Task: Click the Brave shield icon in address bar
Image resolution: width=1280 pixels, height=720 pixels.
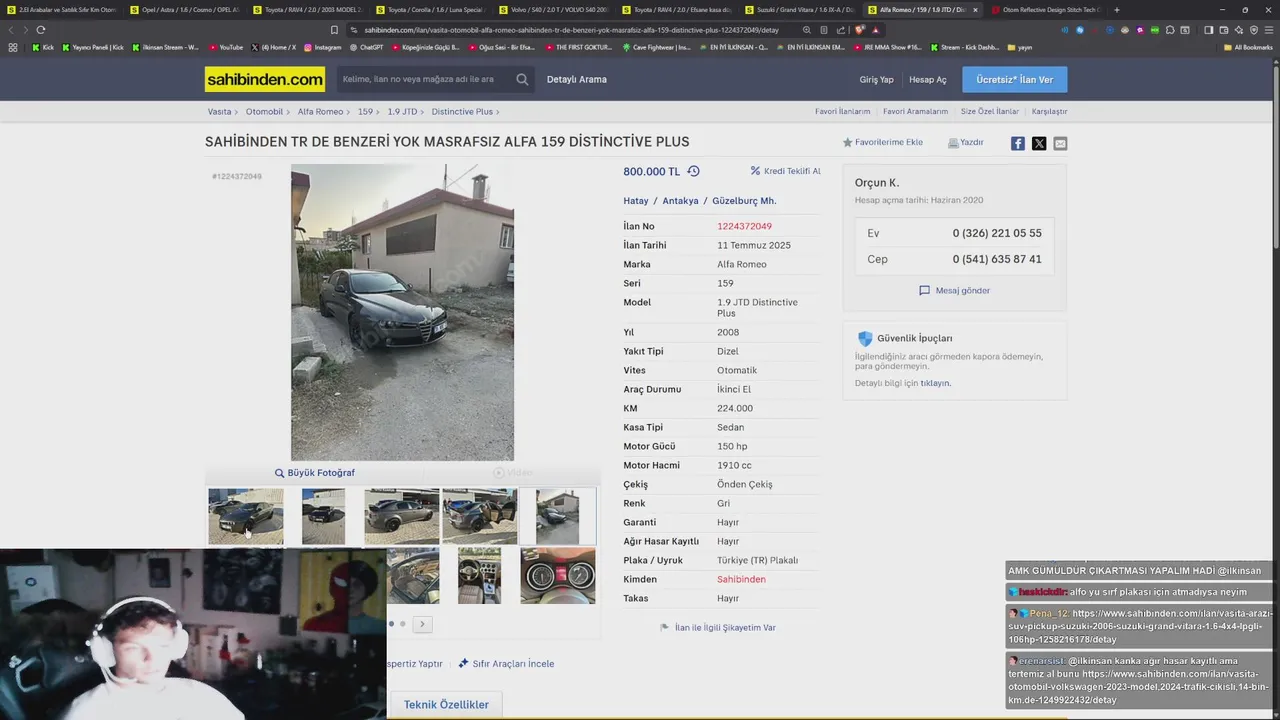Action: click(x=859, y=30)
